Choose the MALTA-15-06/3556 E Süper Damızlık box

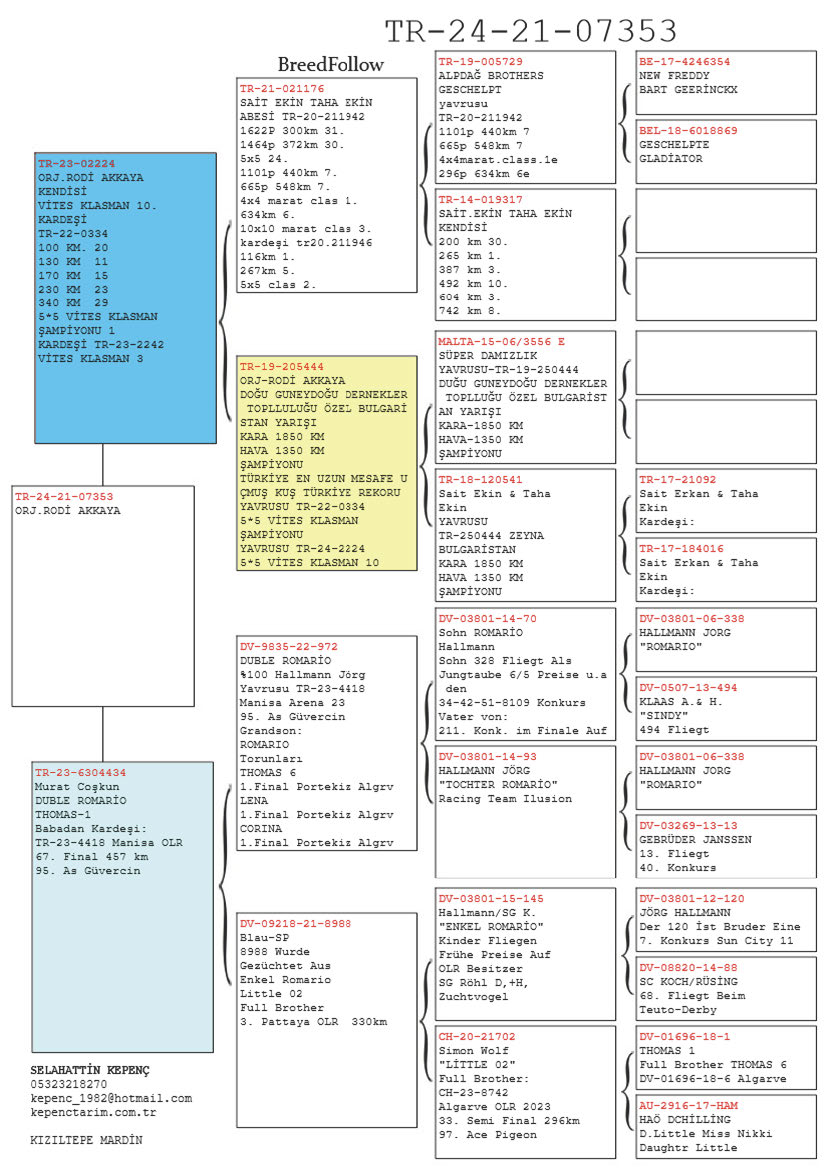coord(524,398)
